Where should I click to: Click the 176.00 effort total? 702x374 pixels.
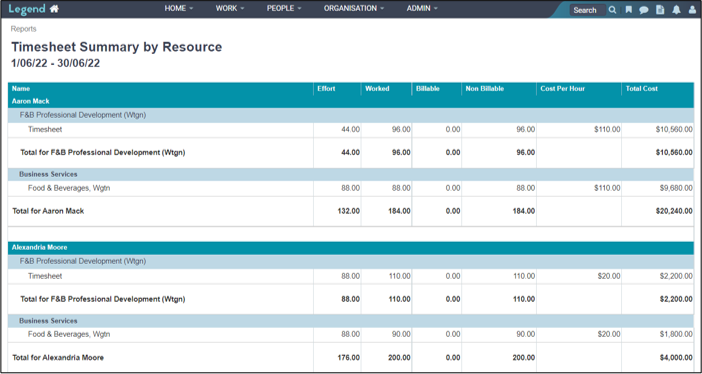(x=348, y=357)
